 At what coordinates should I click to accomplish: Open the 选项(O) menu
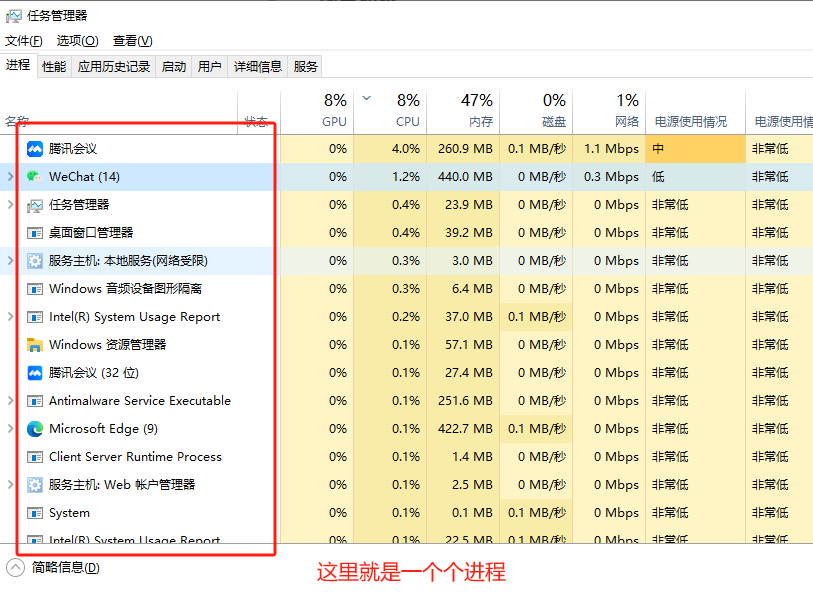78,40
